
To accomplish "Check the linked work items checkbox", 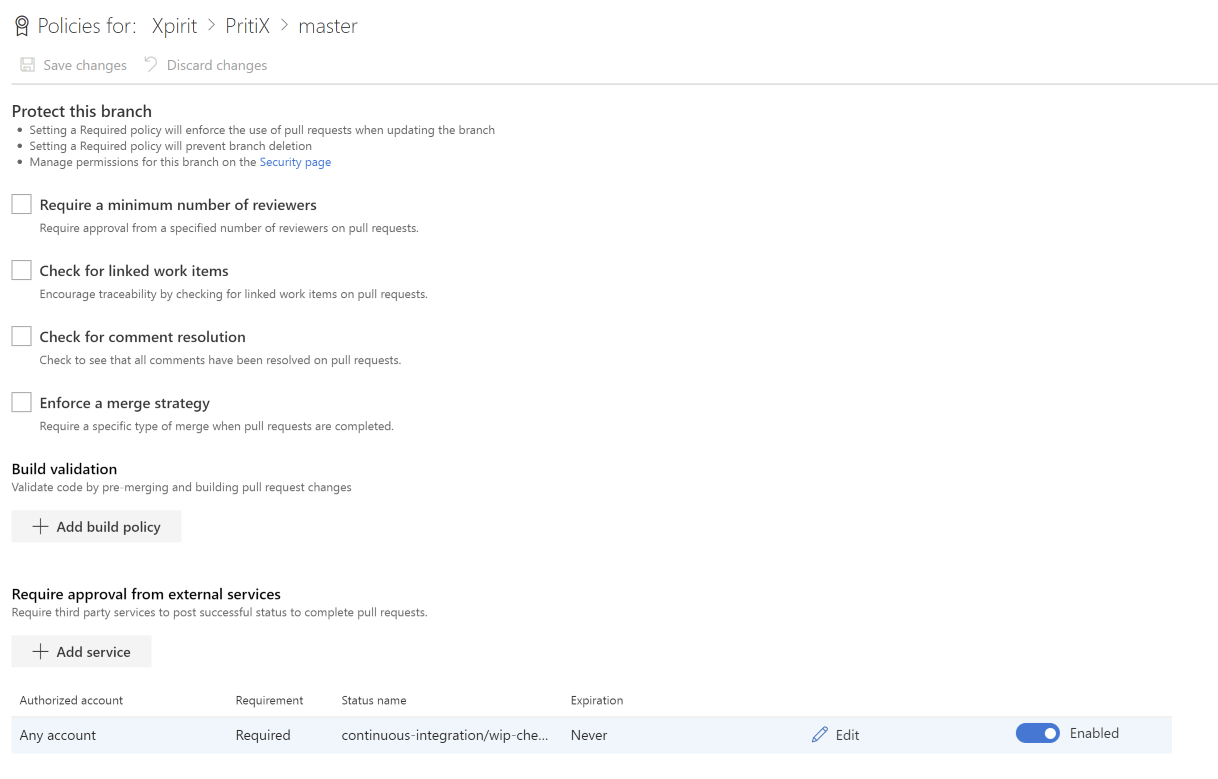I will point(21,270).
